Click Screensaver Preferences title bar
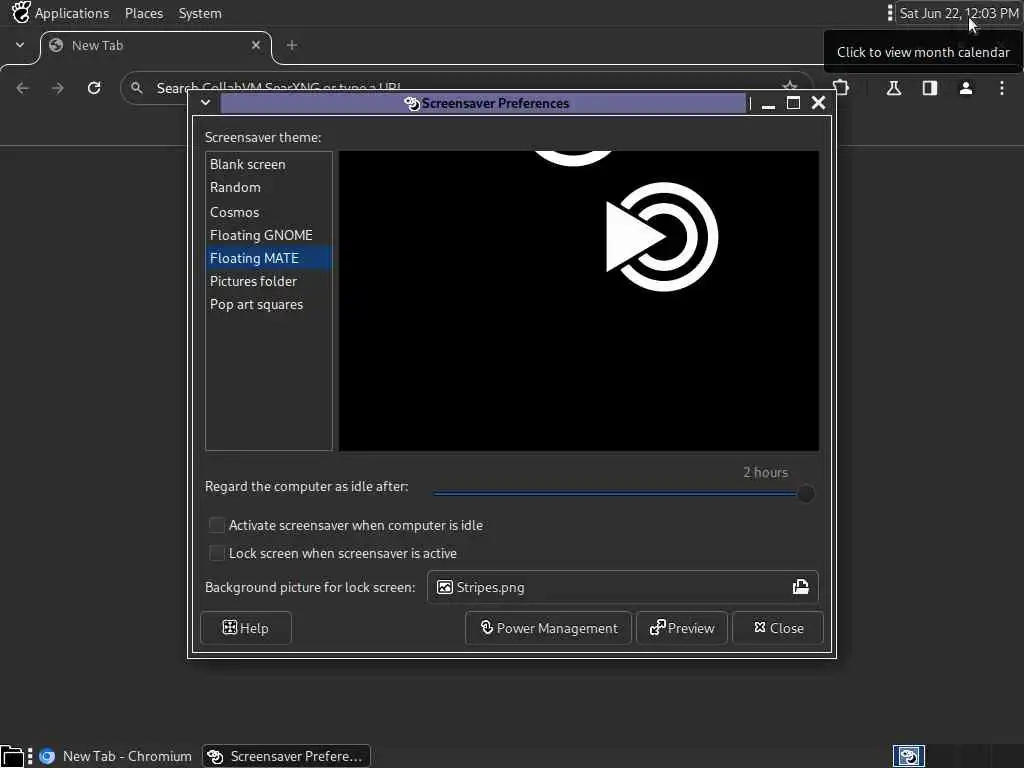 [x=483, y=103]
